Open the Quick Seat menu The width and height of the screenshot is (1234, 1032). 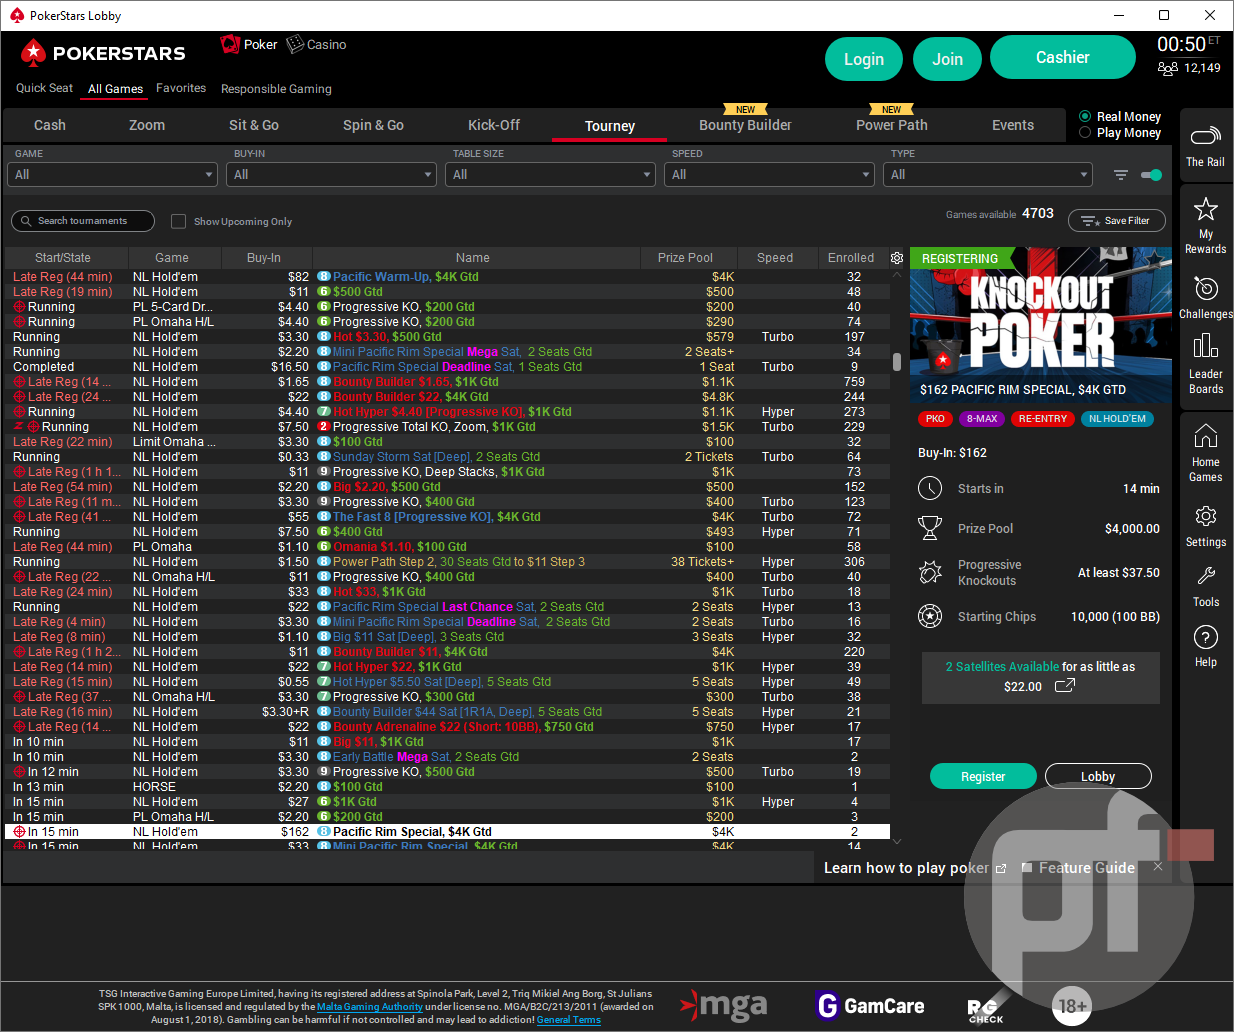[x=44, y=88]
